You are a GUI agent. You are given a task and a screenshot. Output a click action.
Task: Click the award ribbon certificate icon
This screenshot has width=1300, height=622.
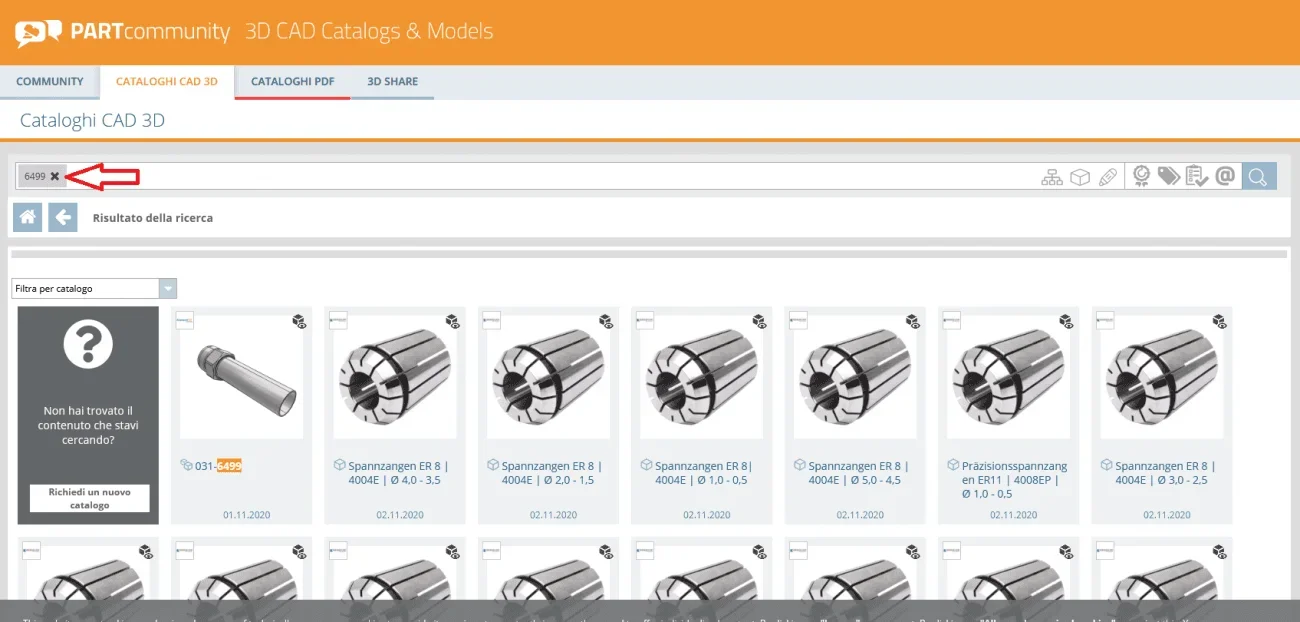click(x=1141, y=177)
